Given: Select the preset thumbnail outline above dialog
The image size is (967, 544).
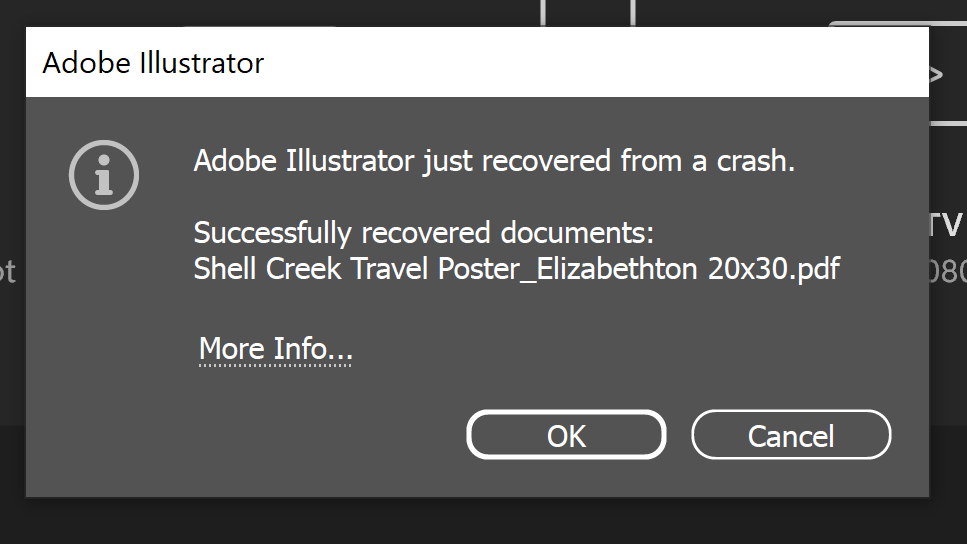Looking at the screenshot, I should pyautogui.click(x=587, y=14).
